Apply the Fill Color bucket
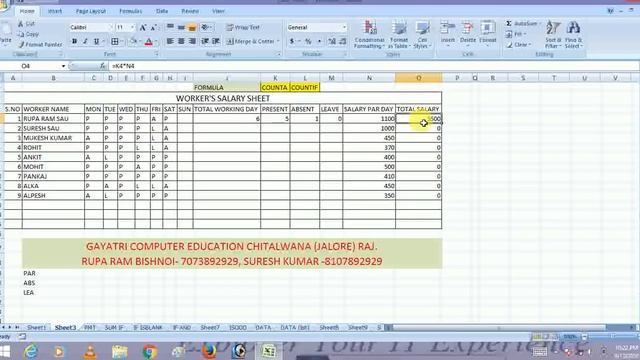Viewport: 640px width, 360px height. pos(133,41)
